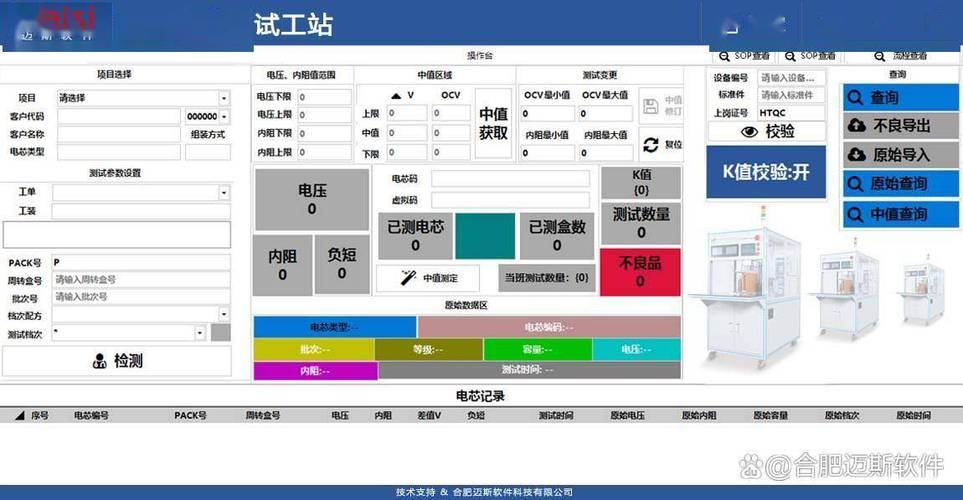Screen dimensions: 963x500
Task: Click the 差值V column header
Action: 429,415
